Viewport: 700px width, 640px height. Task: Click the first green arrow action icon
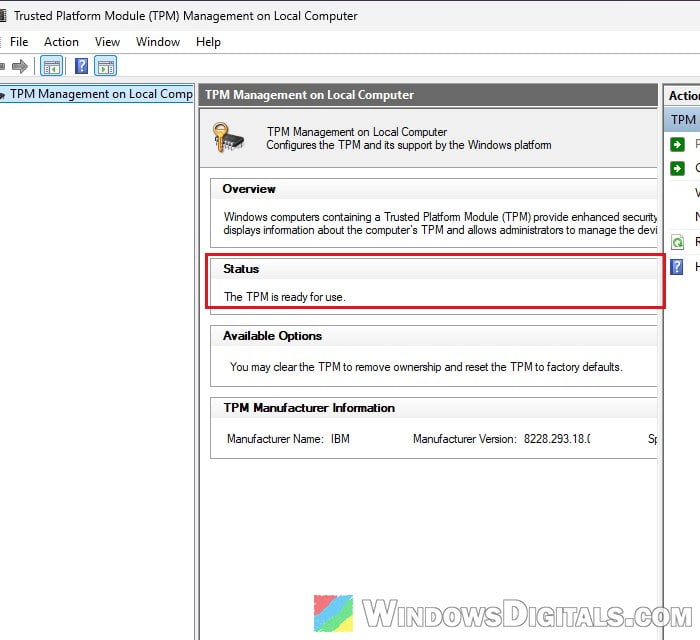(677, 144)
